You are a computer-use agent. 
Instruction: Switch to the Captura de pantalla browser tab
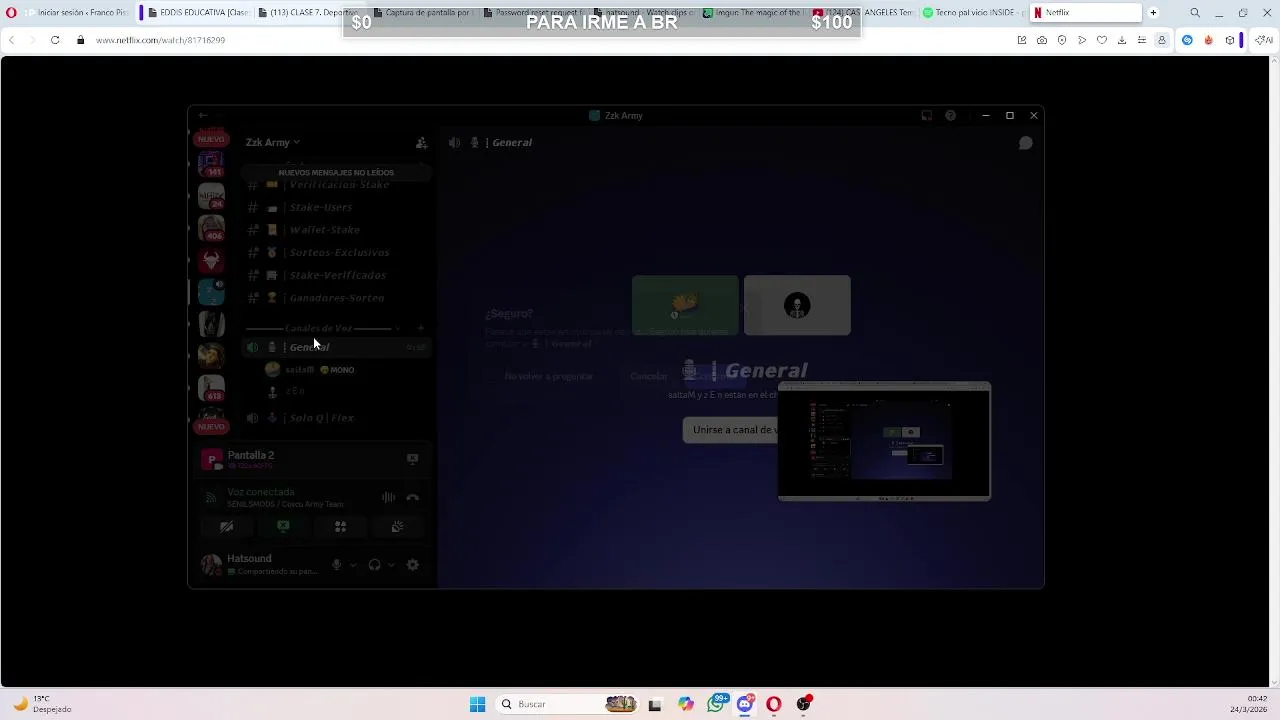tap(420, 13)
